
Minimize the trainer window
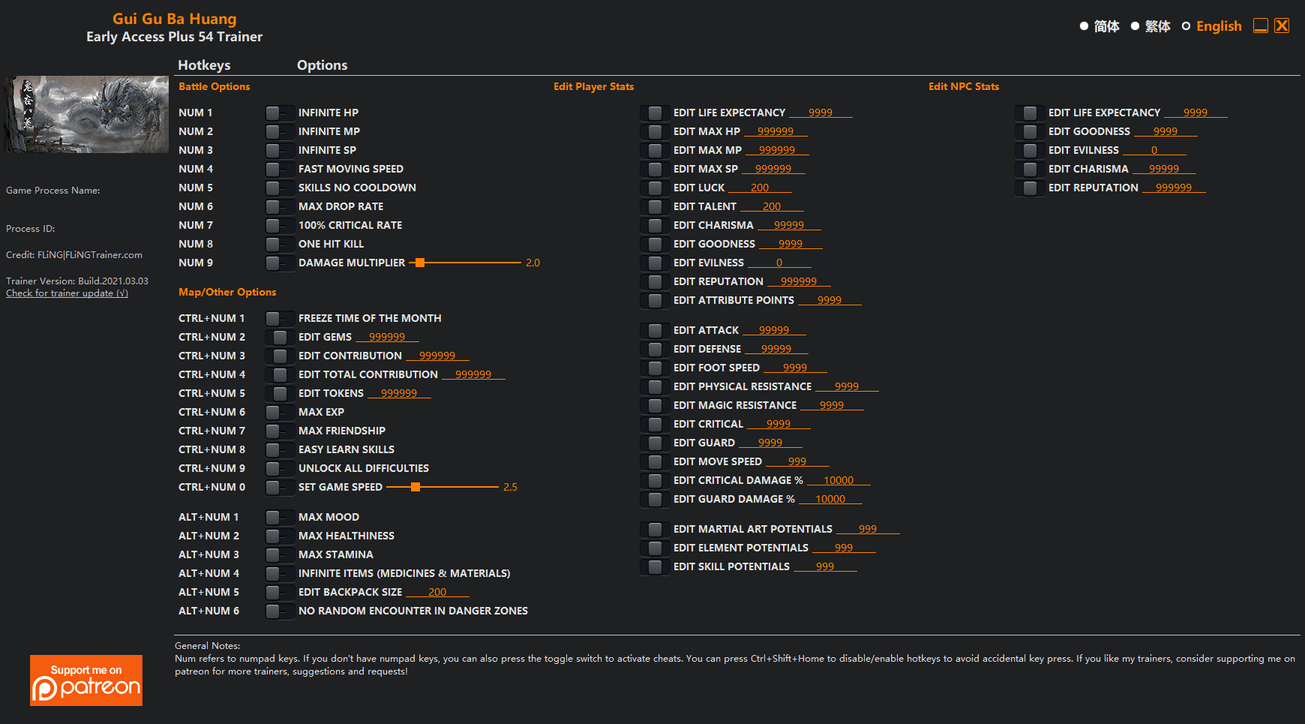coord(1260,26)
